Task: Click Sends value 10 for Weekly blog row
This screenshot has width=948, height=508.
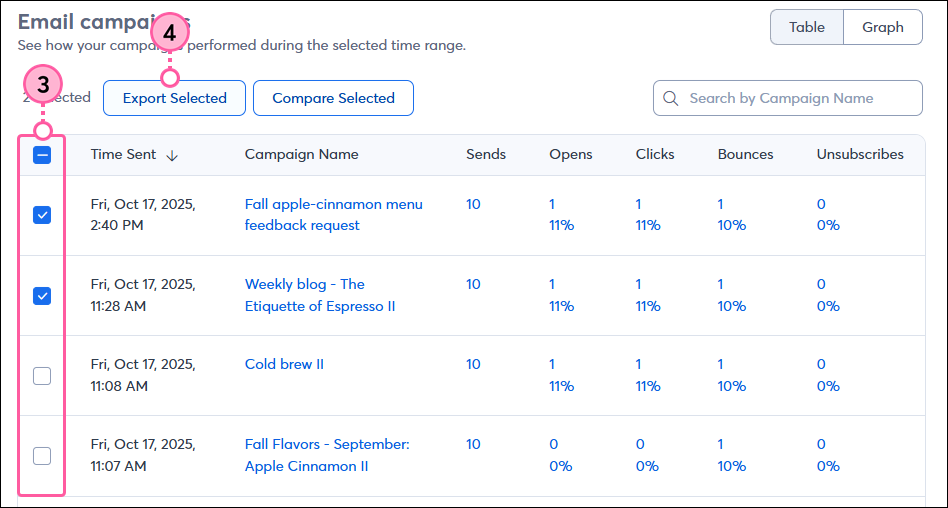Action: [473, 284]
